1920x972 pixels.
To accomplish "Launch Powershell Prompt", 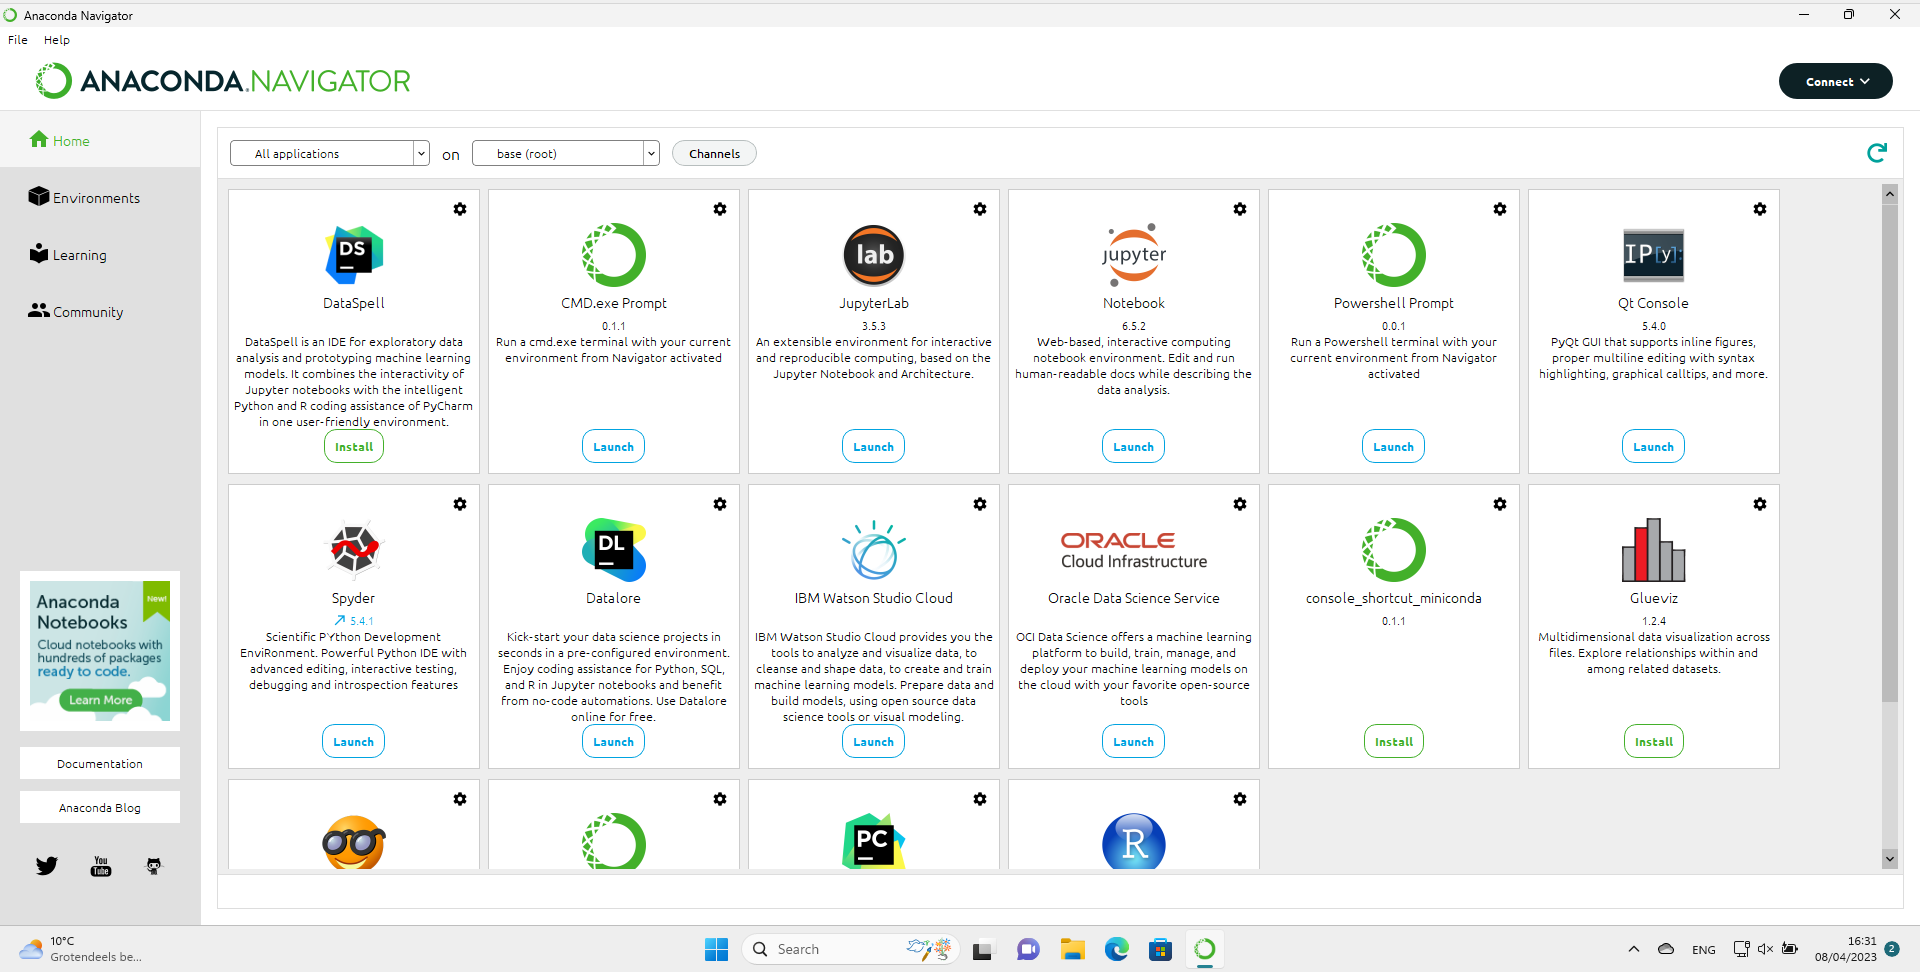I will pyautogui.click(x=1394, y=447).
